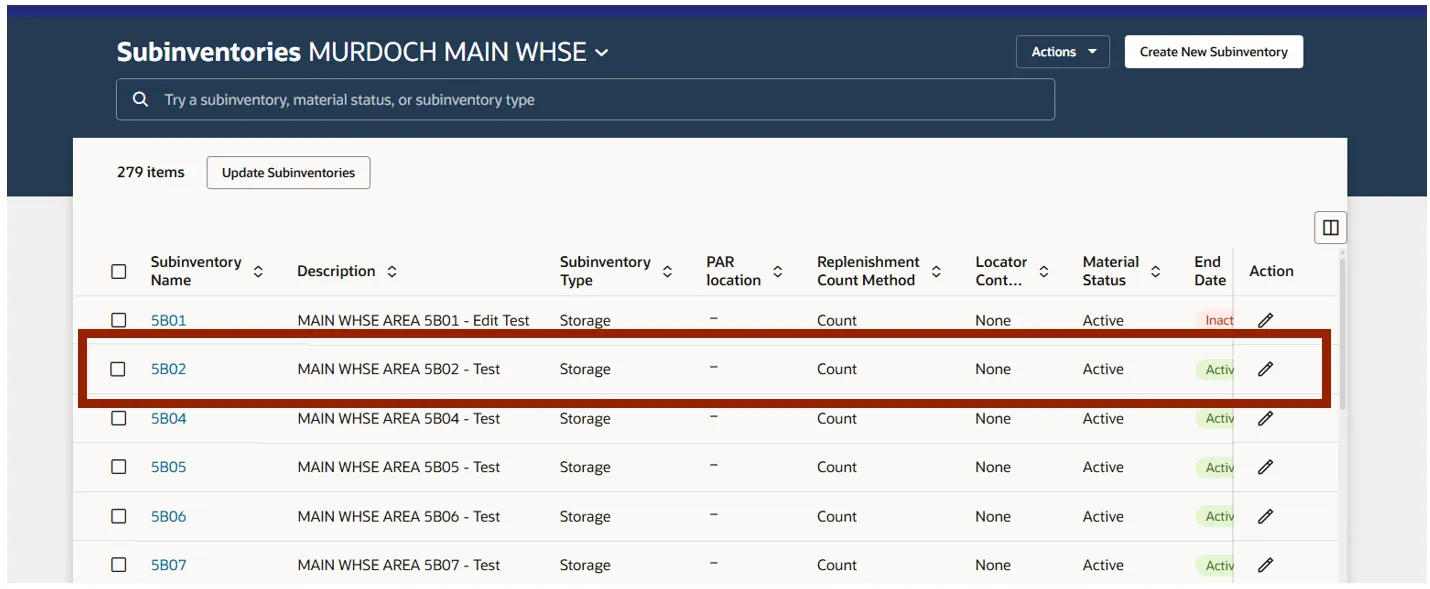The height and width of the screenshot is (589, 1430).
Task: Open the 5B06 subinventory link
Action: [168, 516]
